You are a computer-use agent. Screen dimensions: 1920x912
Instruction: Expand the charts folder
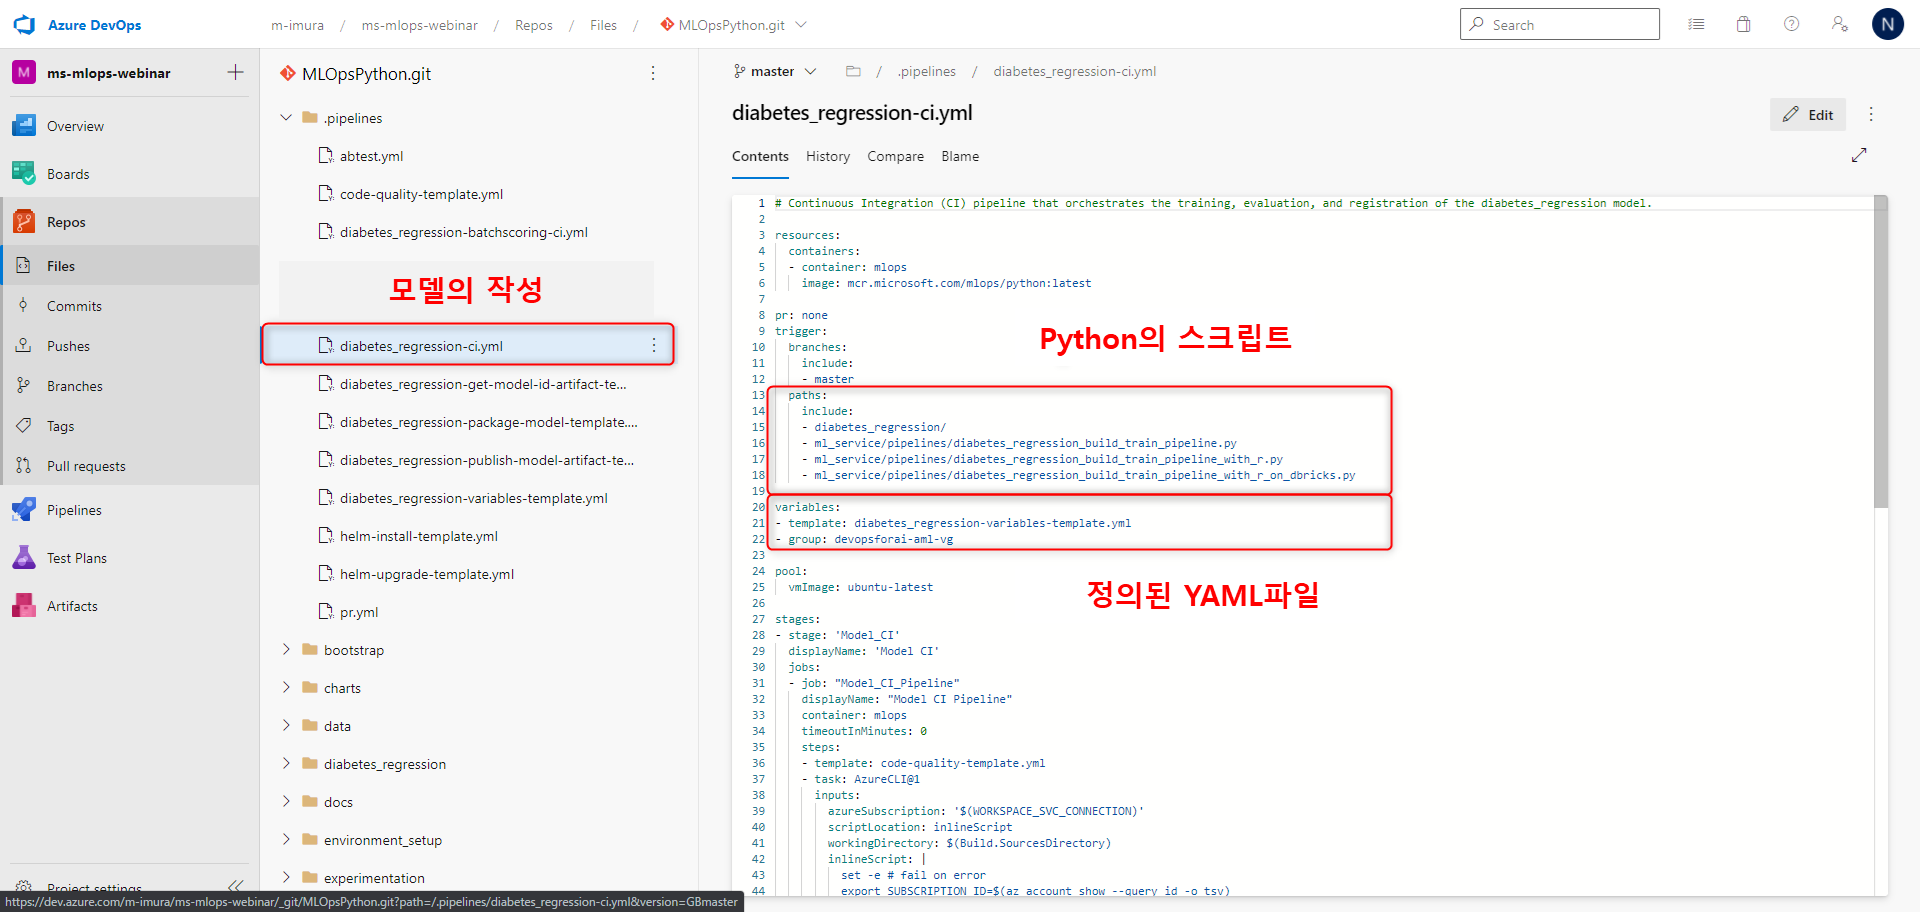click(286, 688)
